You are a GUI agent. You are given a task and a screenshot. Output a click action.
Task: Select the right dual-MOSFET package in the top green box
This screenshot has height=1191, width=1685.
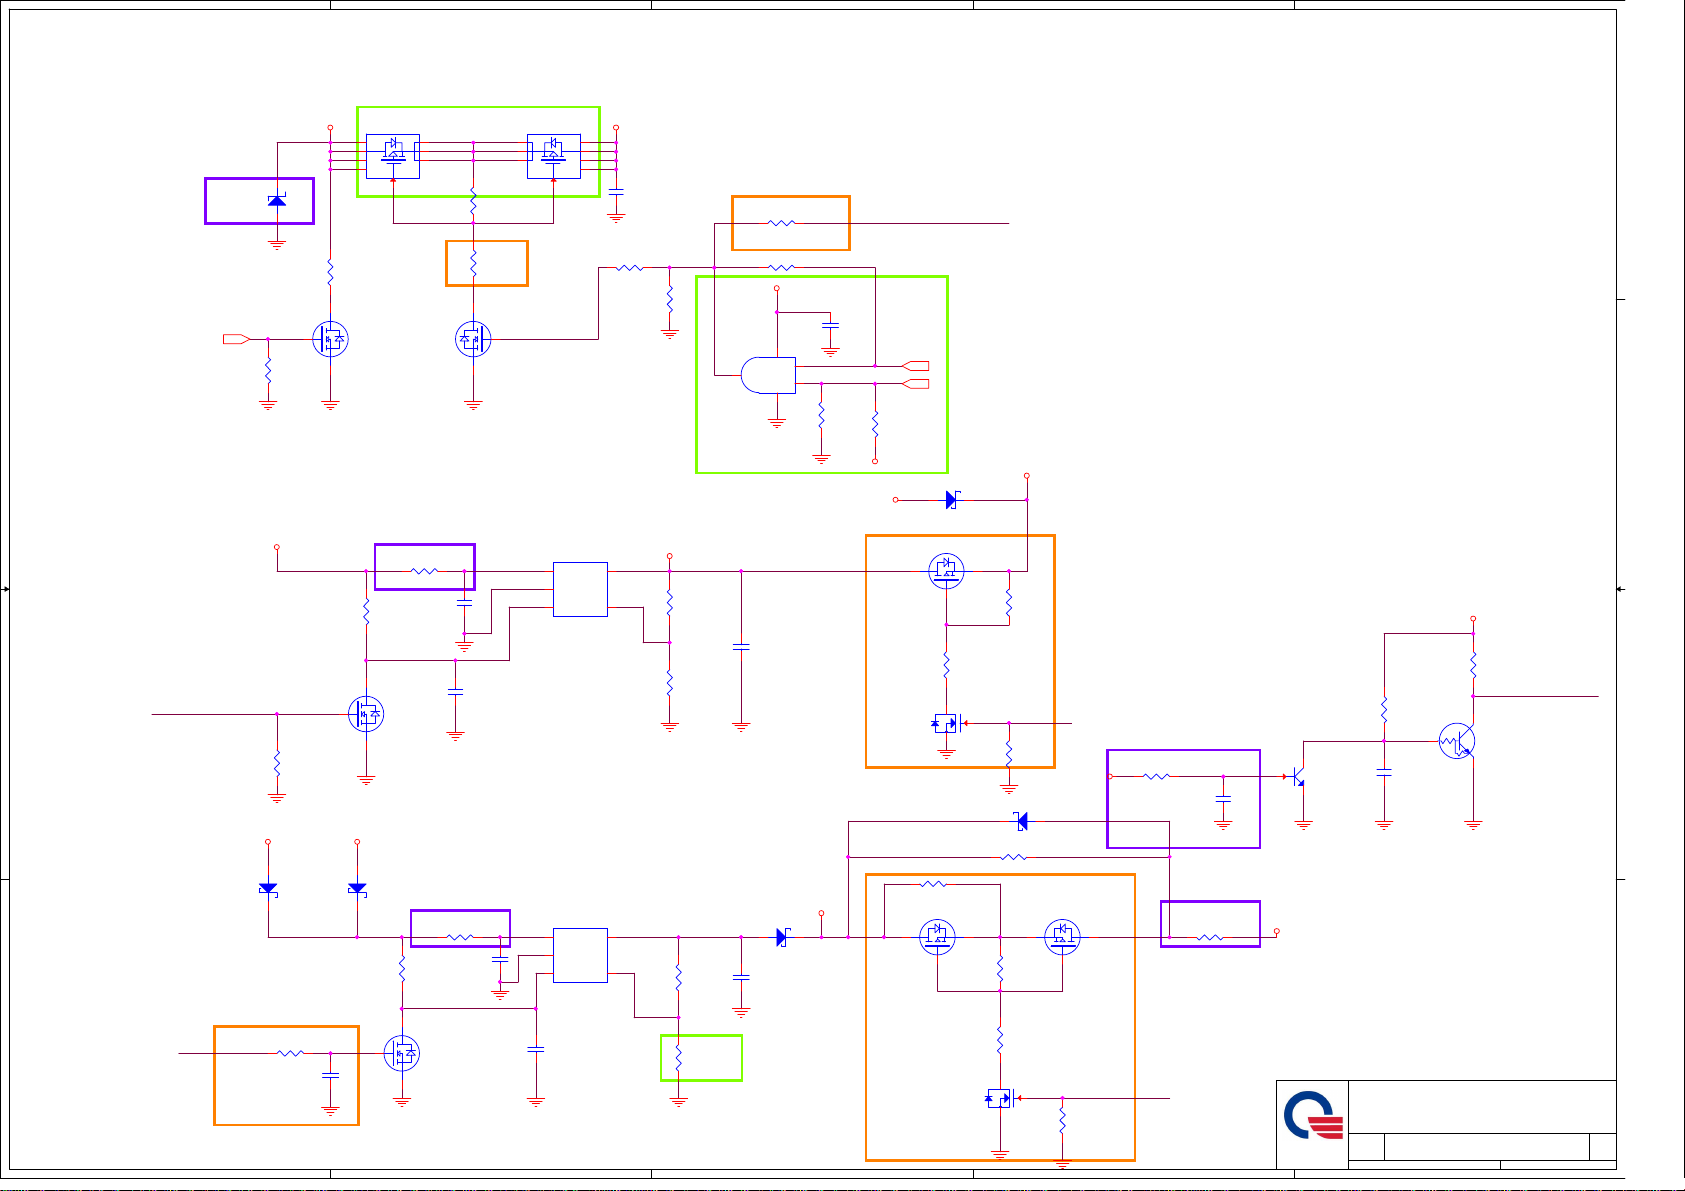coord(553,156)
